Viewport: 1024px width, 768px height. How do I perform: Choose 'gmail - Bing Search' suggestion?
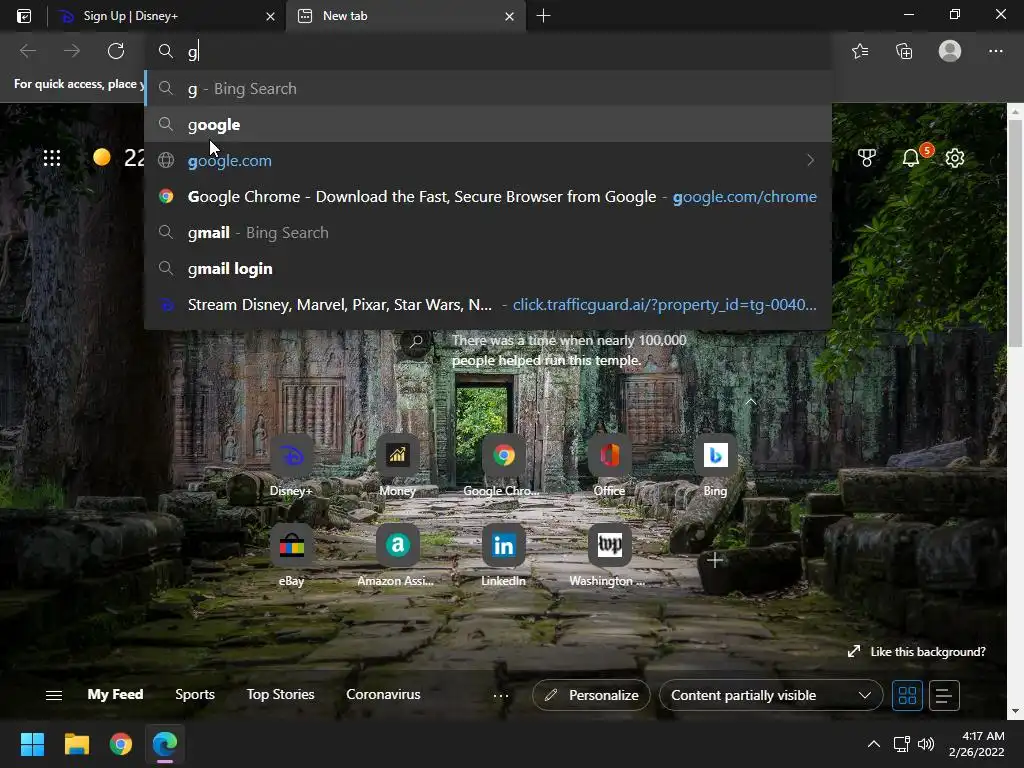pyautogui.click(x=488, y=232)
